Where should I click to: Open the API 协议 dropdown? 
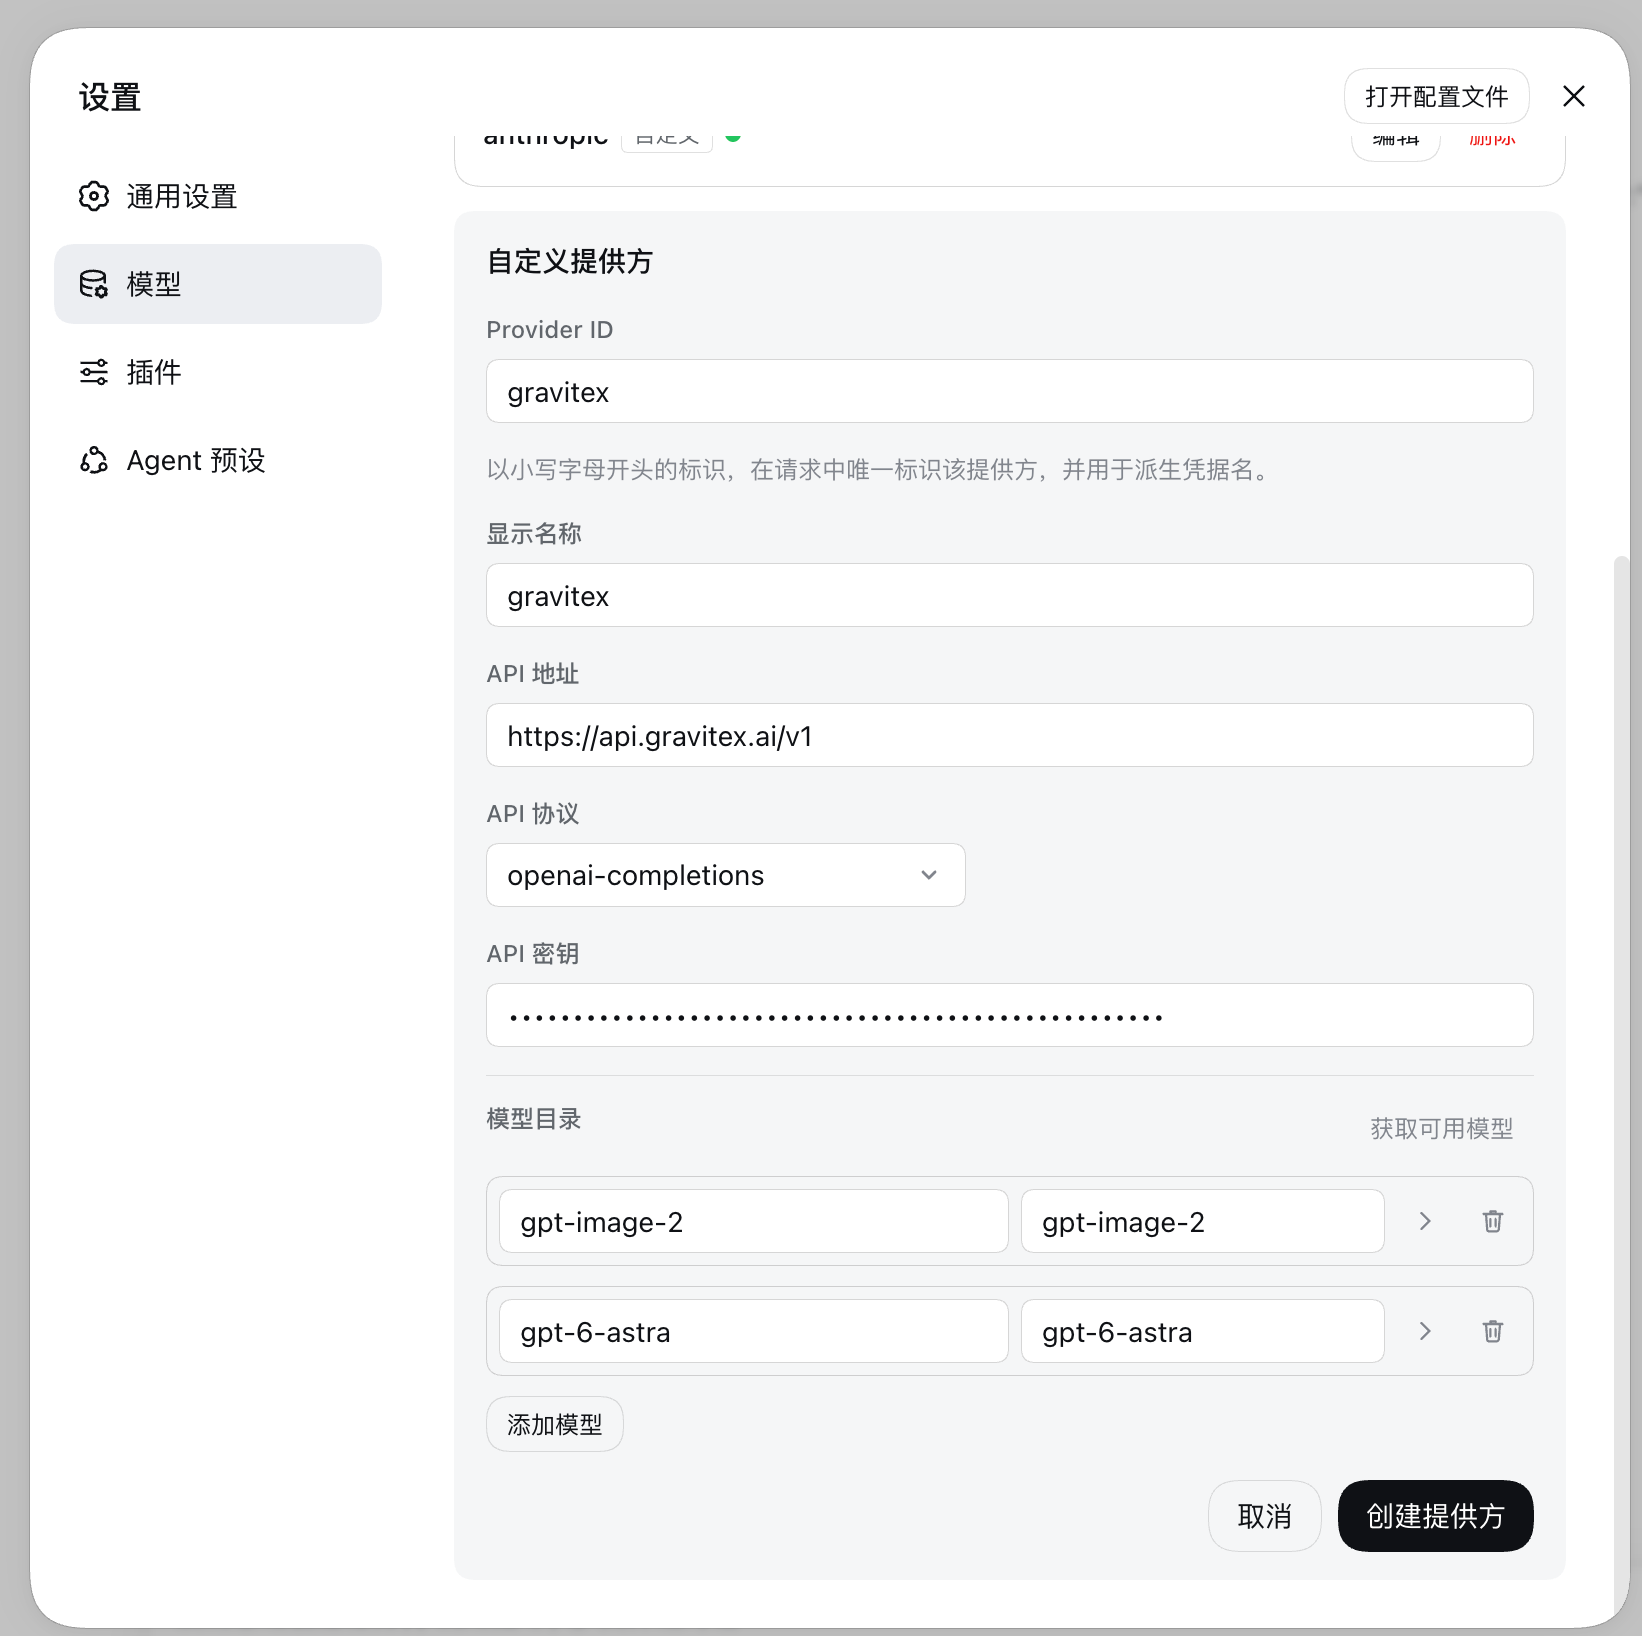point(725,875)
